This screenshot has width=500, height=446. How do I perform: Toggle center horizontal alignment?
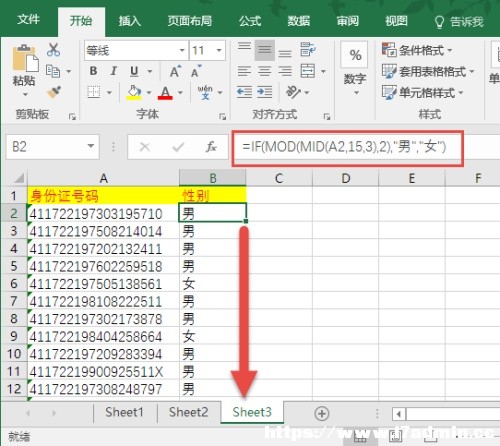click(x=265, y=71)
